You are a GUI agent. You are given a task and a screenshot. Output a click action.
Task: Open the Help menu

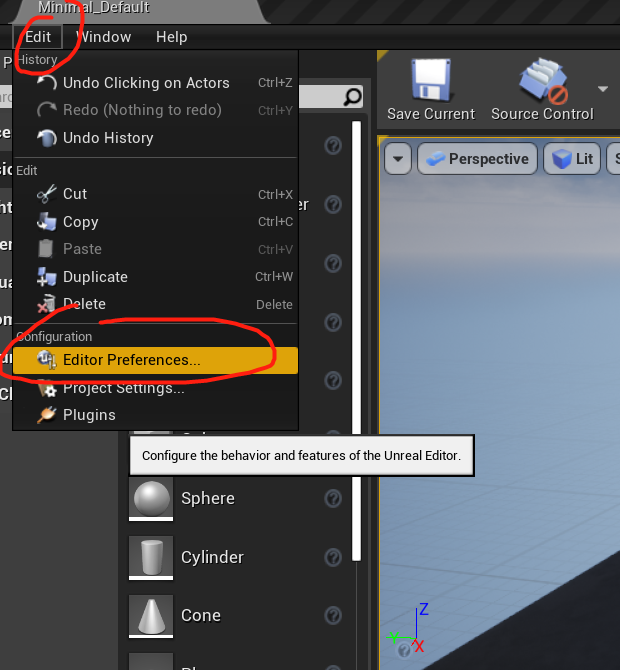coord(171,37)
